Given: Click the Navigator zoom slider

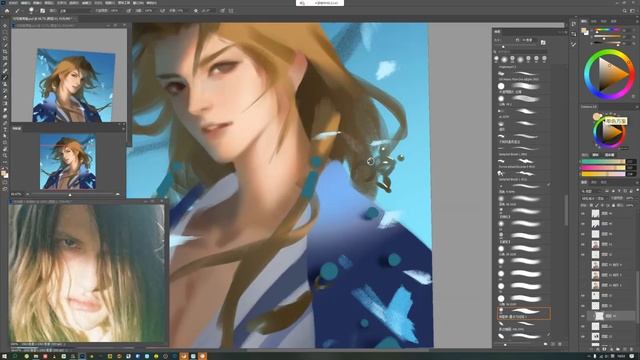Looking at the screenshot, I should (x=70, y=195).
